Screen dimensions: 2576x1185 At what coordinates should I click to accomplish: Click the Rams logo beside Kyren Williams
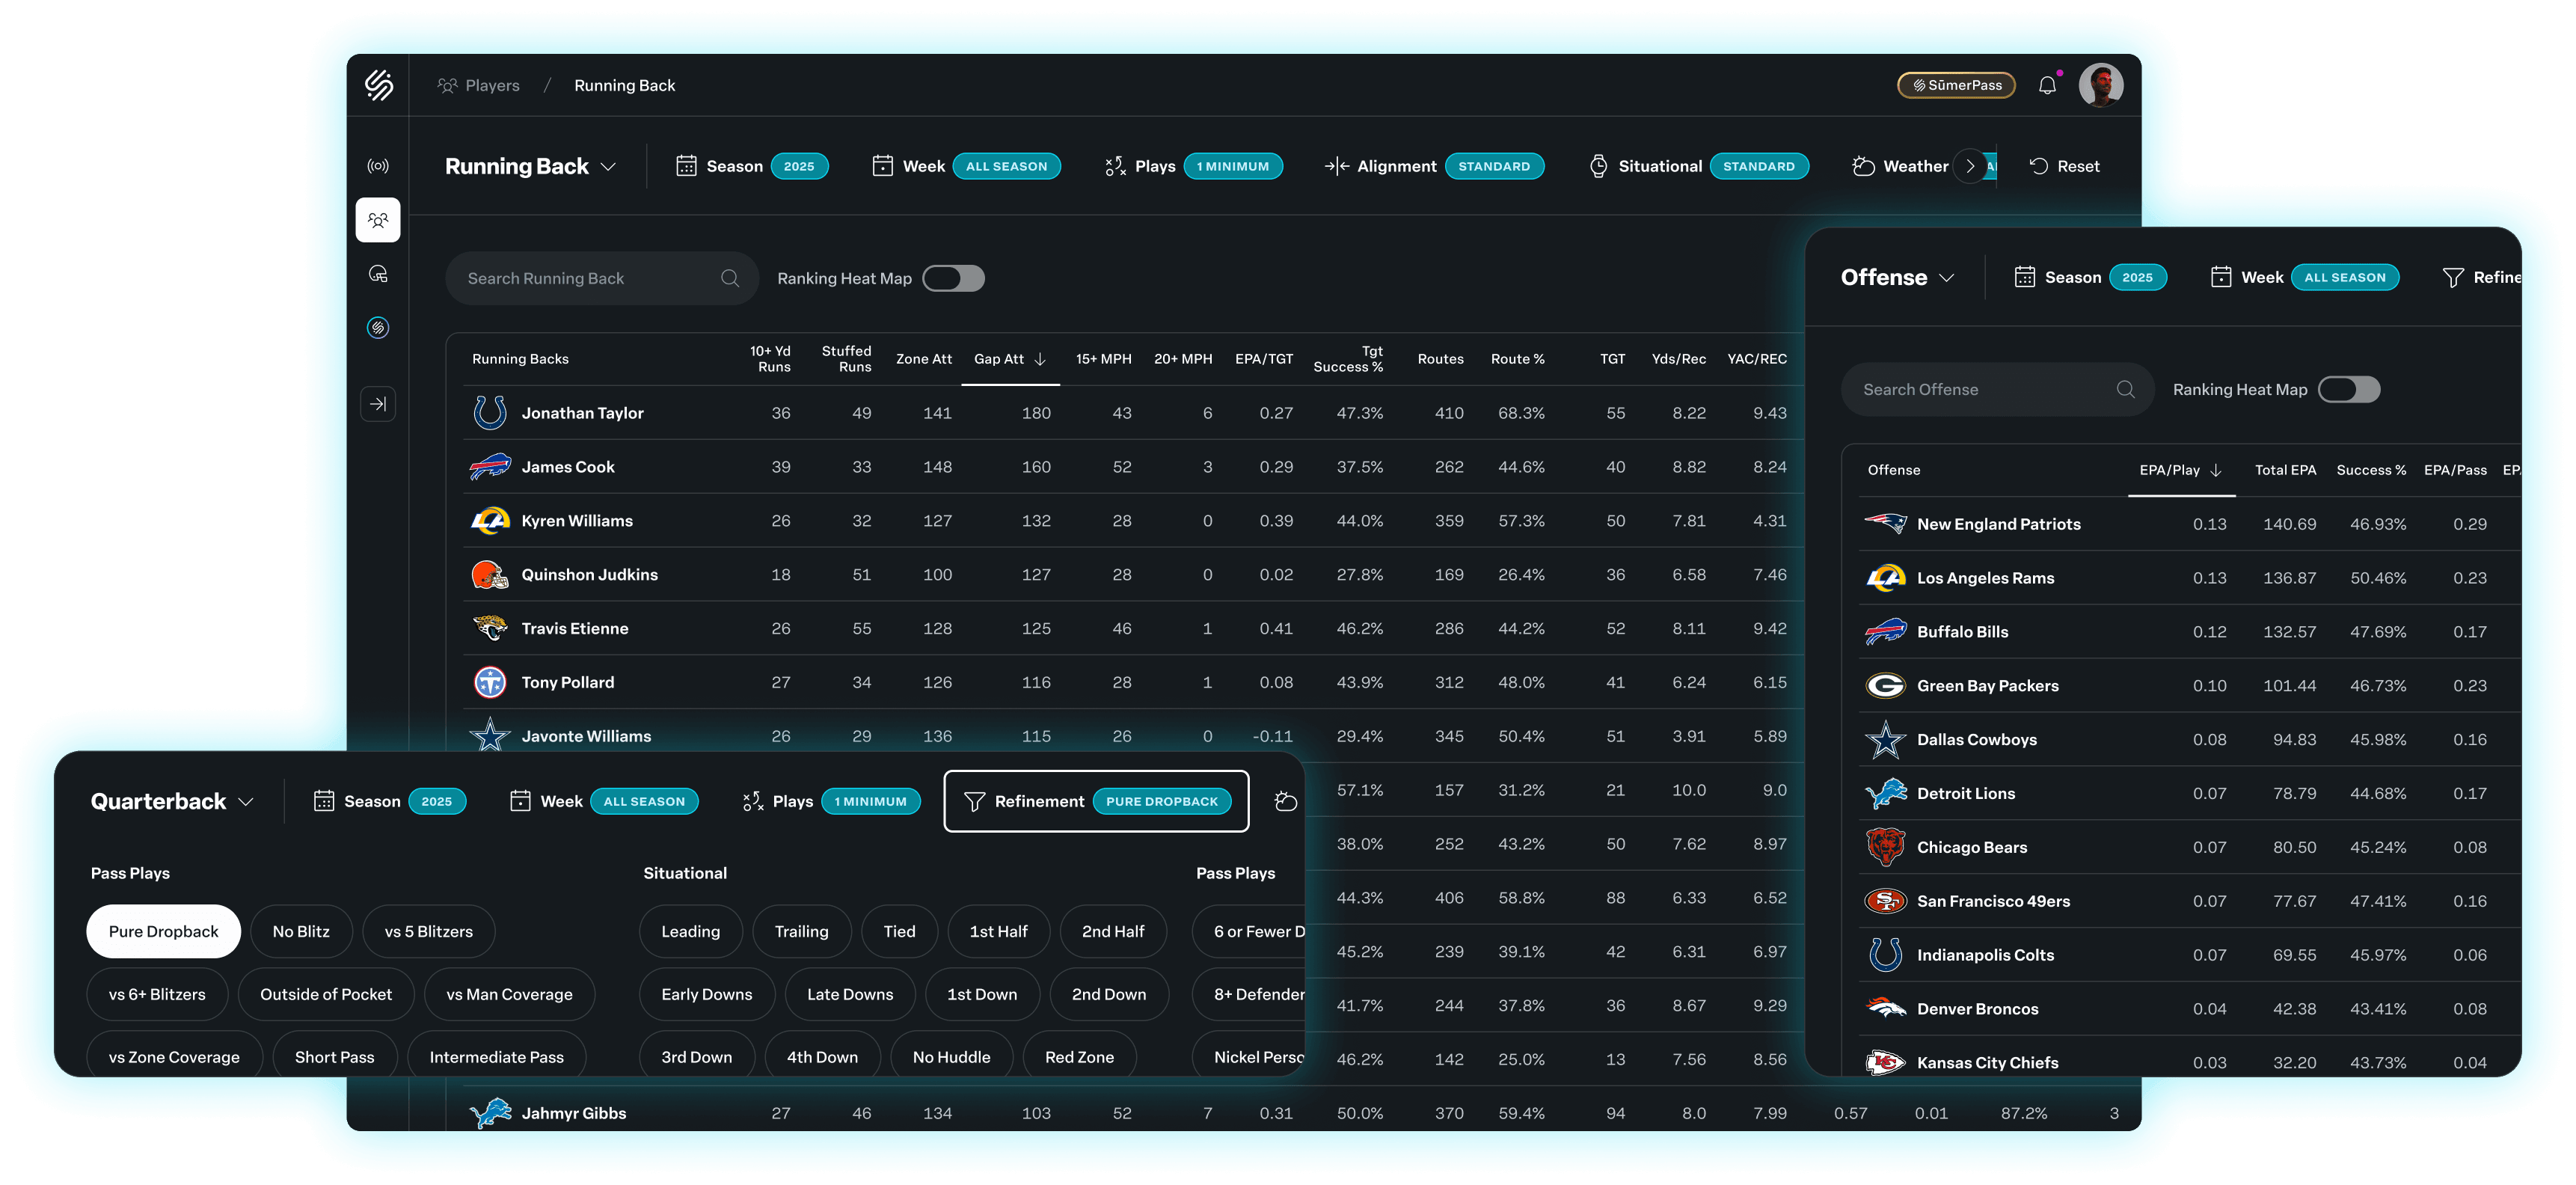489,520
